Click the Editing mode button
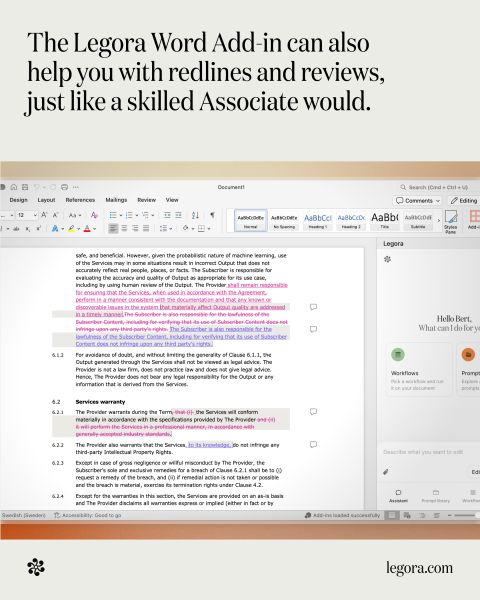This screenshot has width=480, height=600. [464, 201]
